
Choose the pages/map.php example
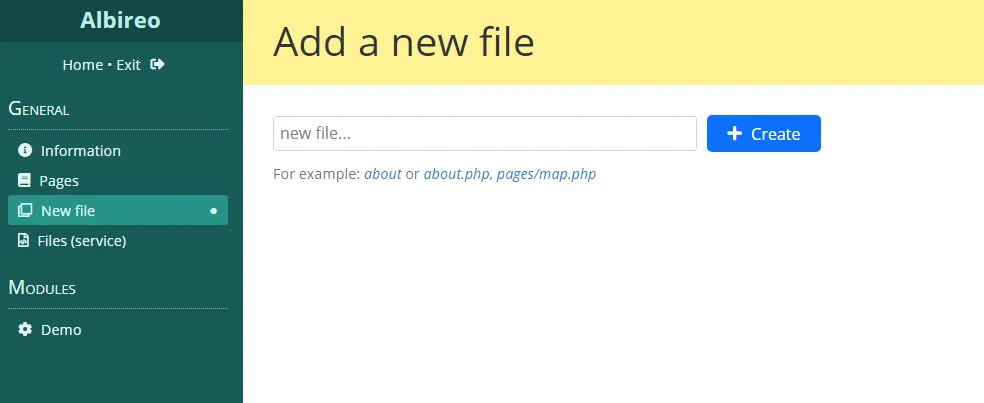(546, 174)
